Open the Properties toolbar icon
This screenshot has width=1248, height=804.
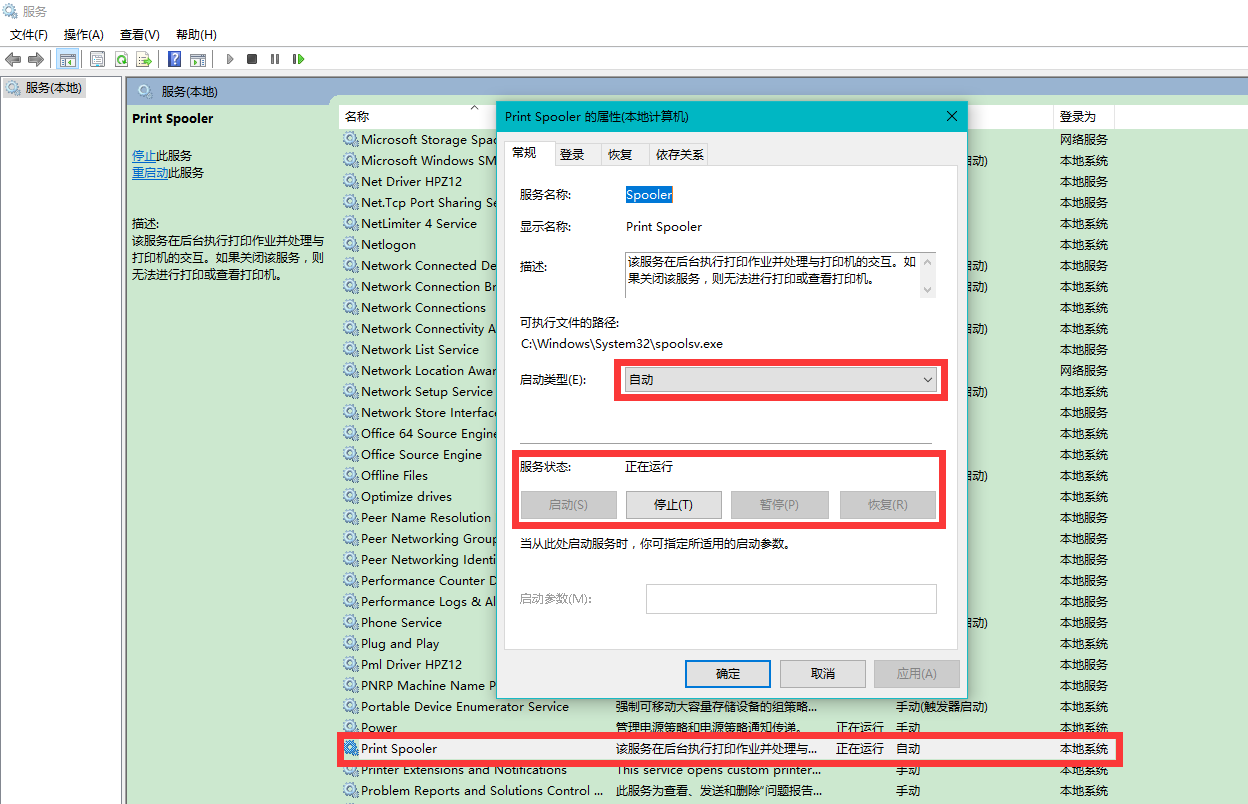(98, 59)
